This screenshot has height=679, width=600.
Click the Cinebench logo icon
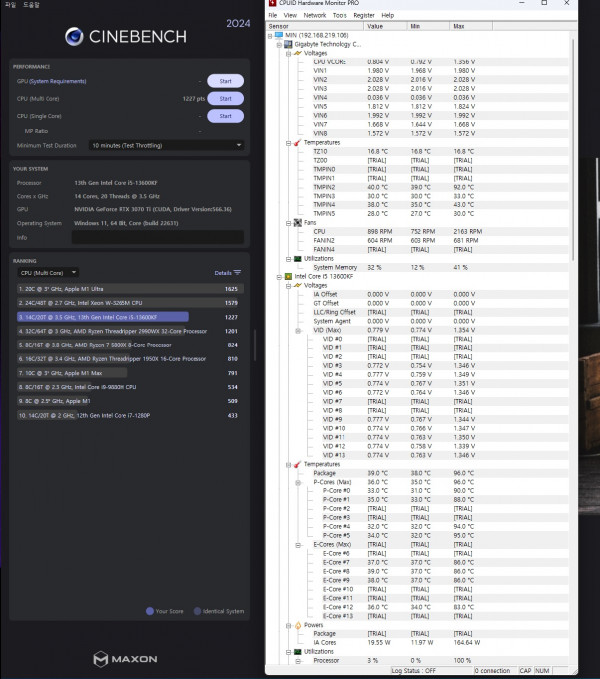coord(74,37)
